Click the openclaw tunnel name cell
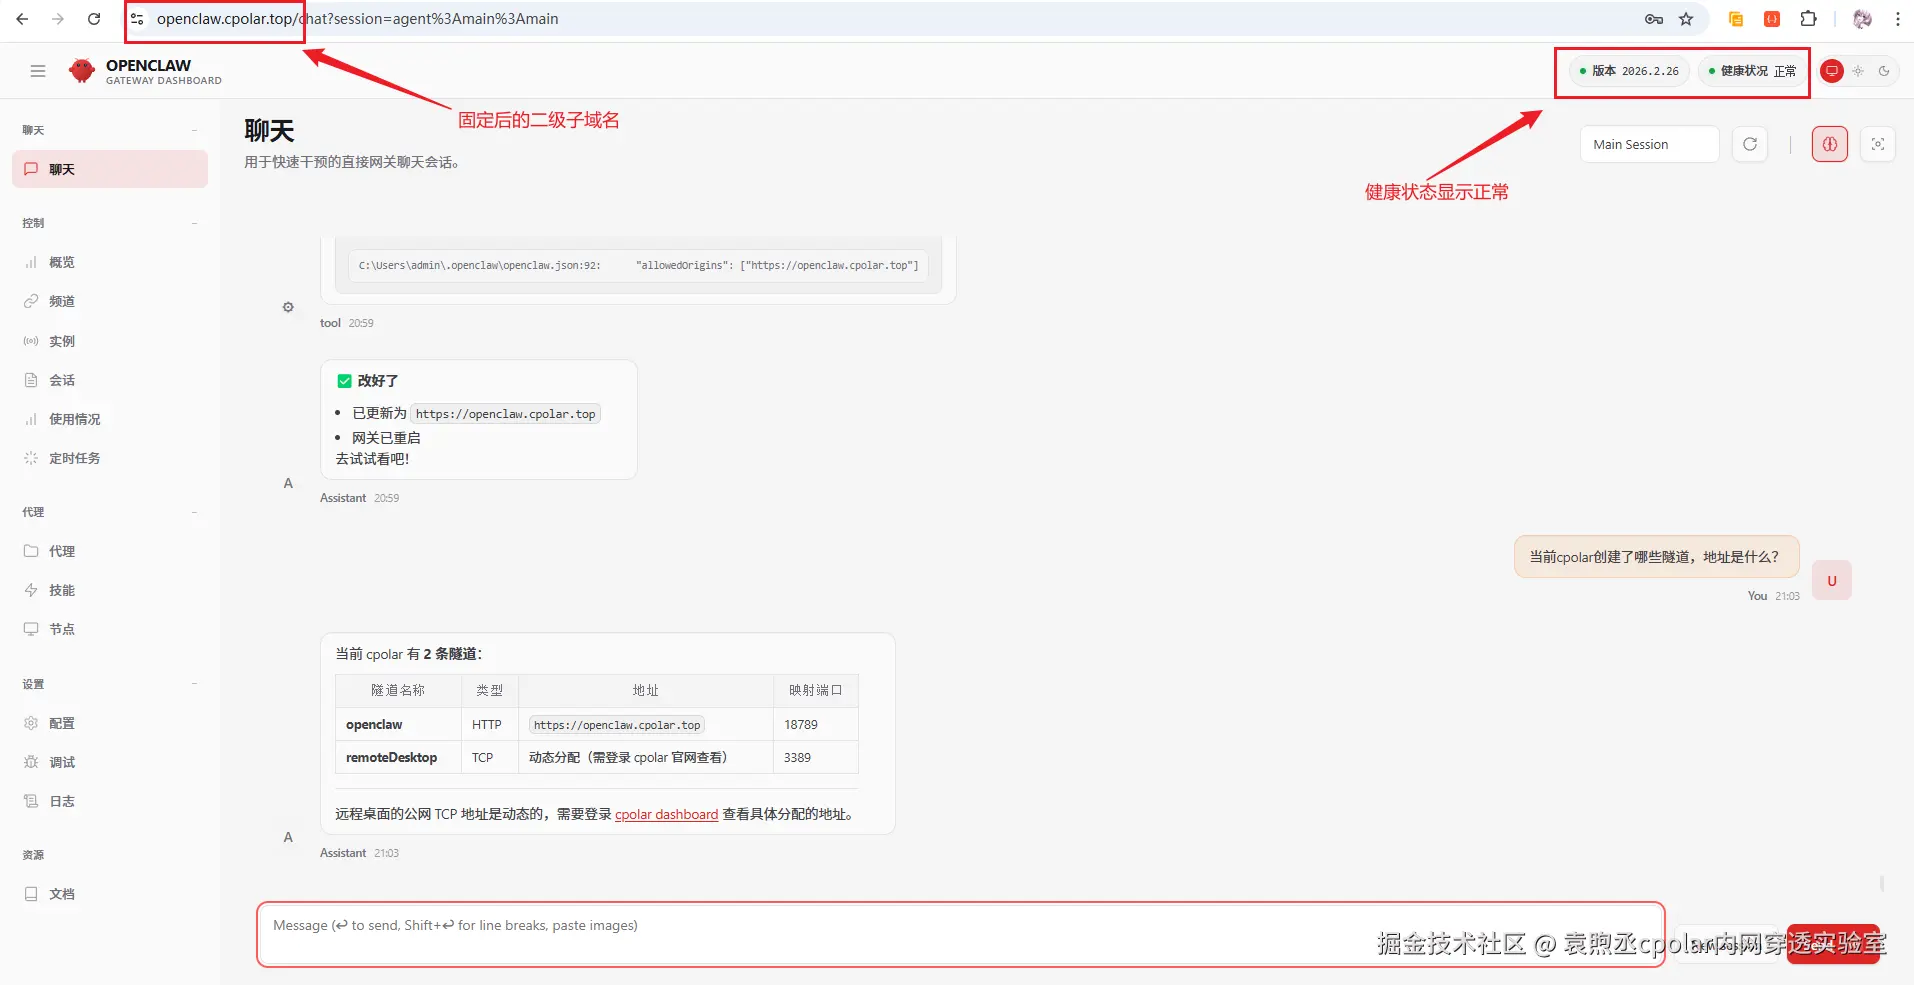 (x=398, y=724)
